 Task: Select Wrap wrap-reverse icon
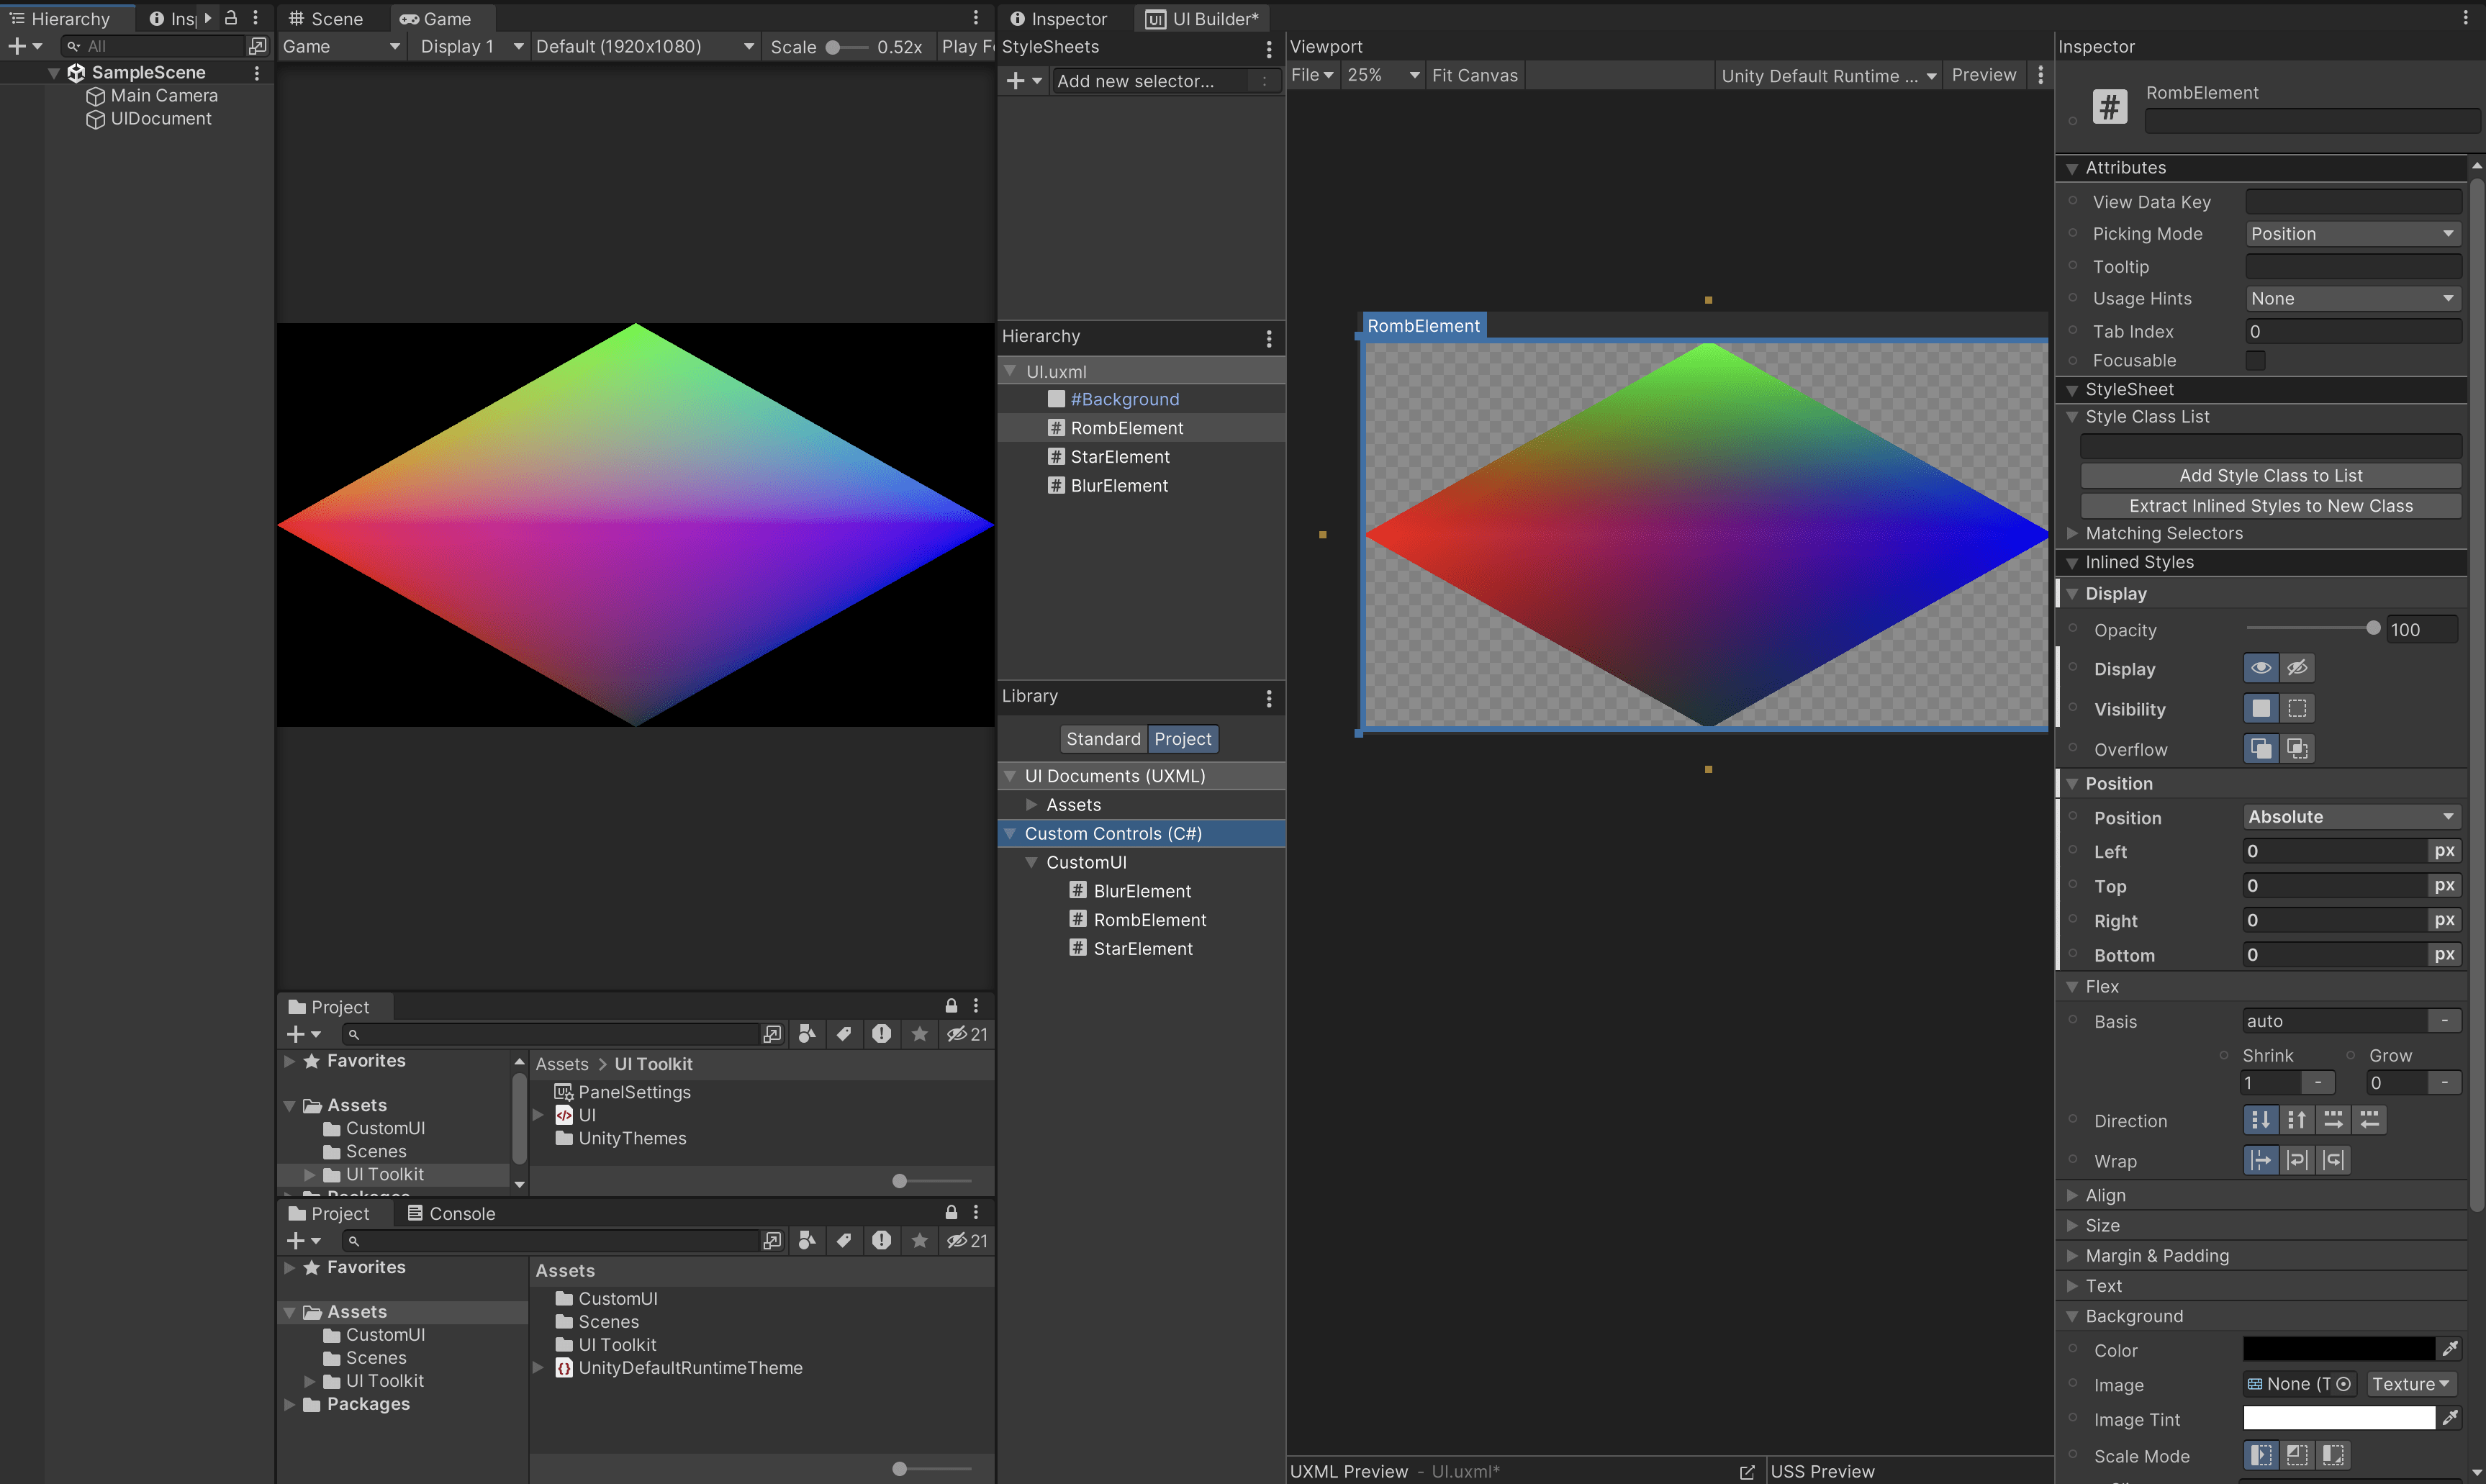pyautogui.click(x=2333, y=1160)
